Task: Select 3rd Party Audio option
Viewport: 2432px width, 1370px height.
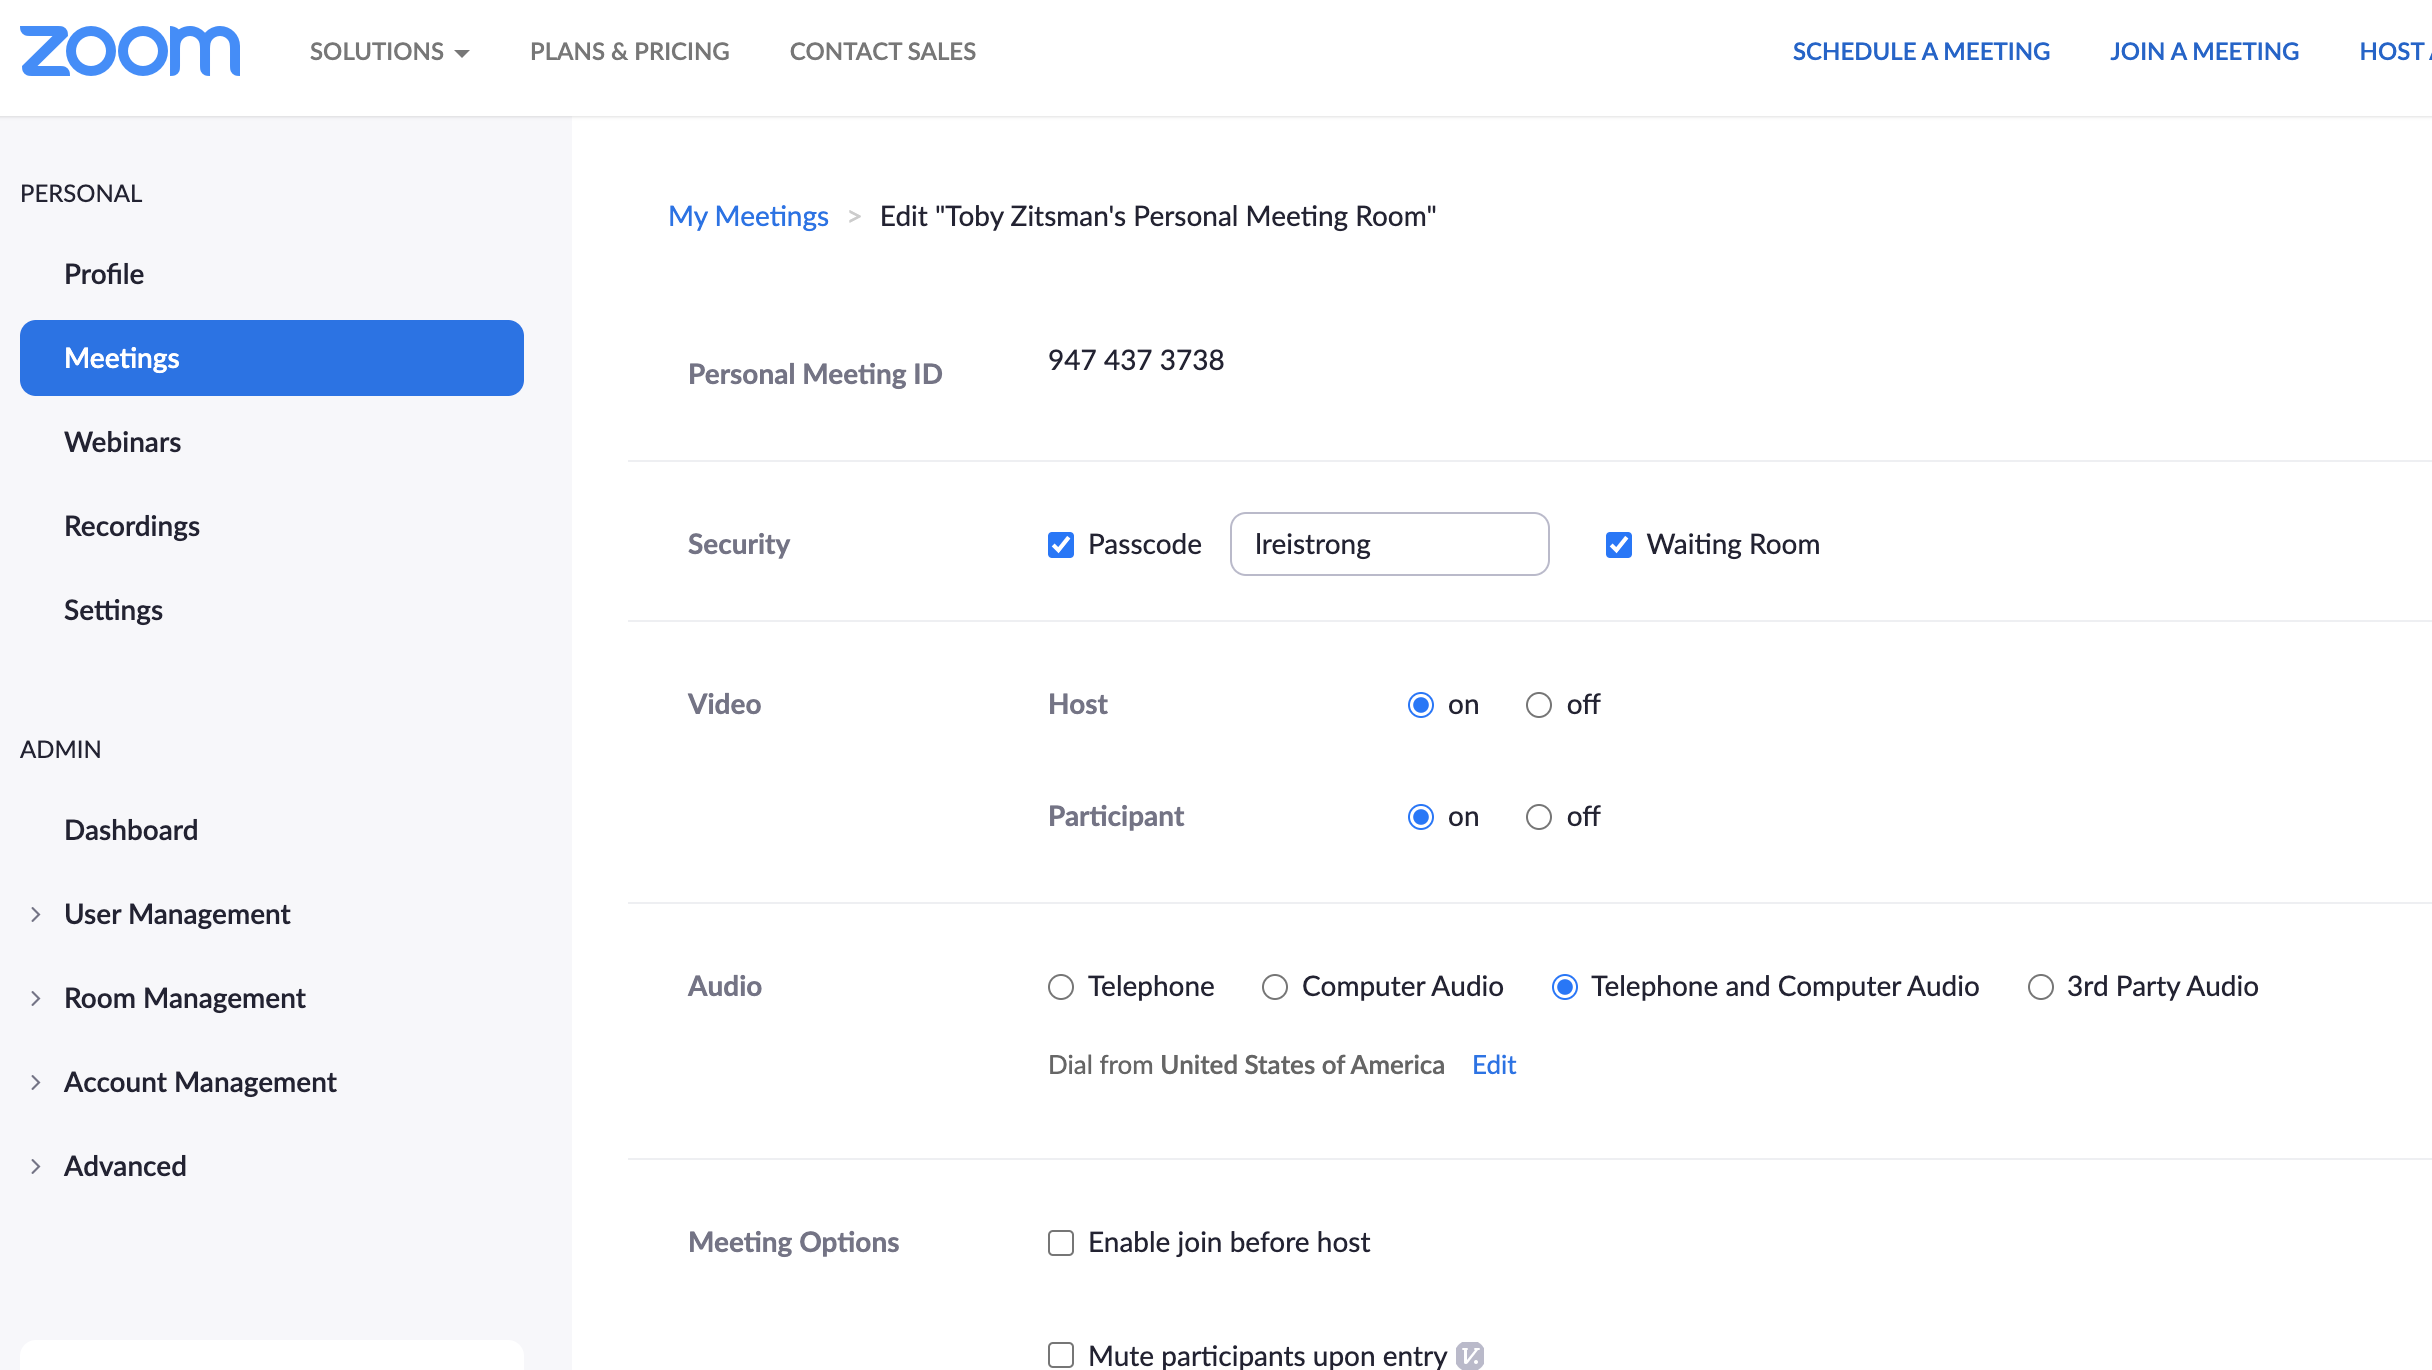Action: click(2040, 987)
